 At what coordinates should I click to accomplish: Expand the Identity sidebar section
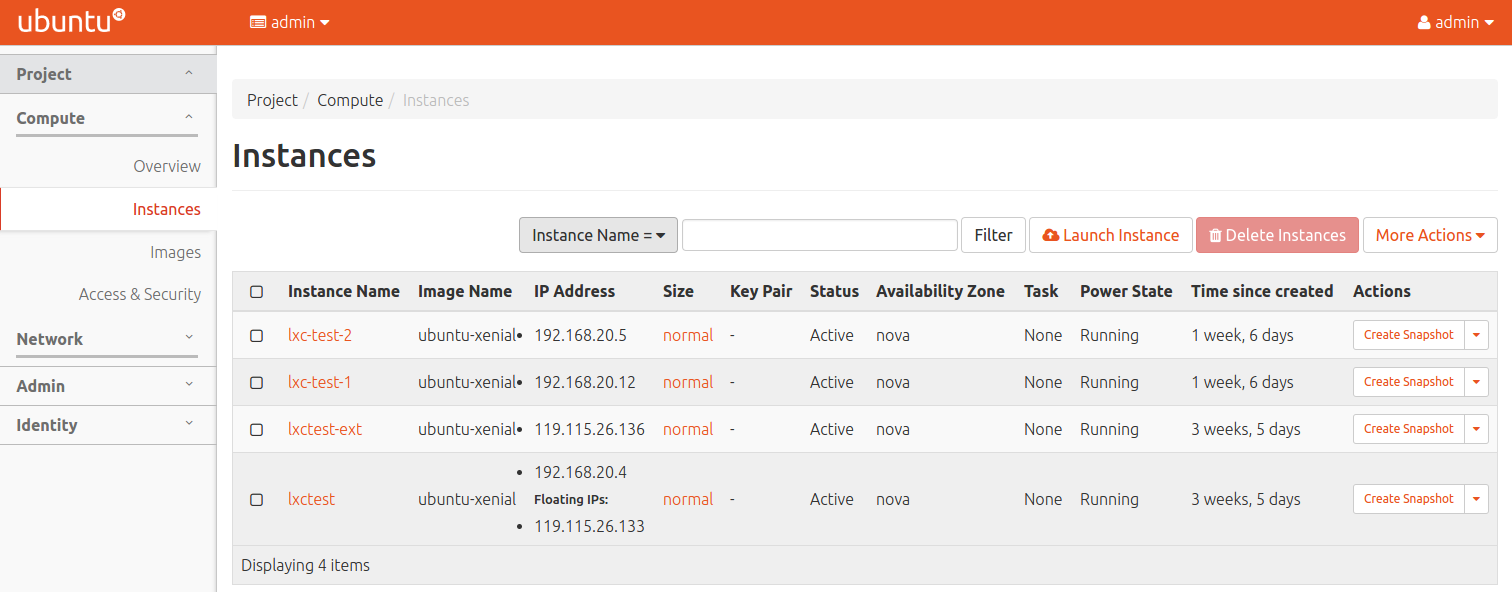pyautogui.click(x=108, y=425)
